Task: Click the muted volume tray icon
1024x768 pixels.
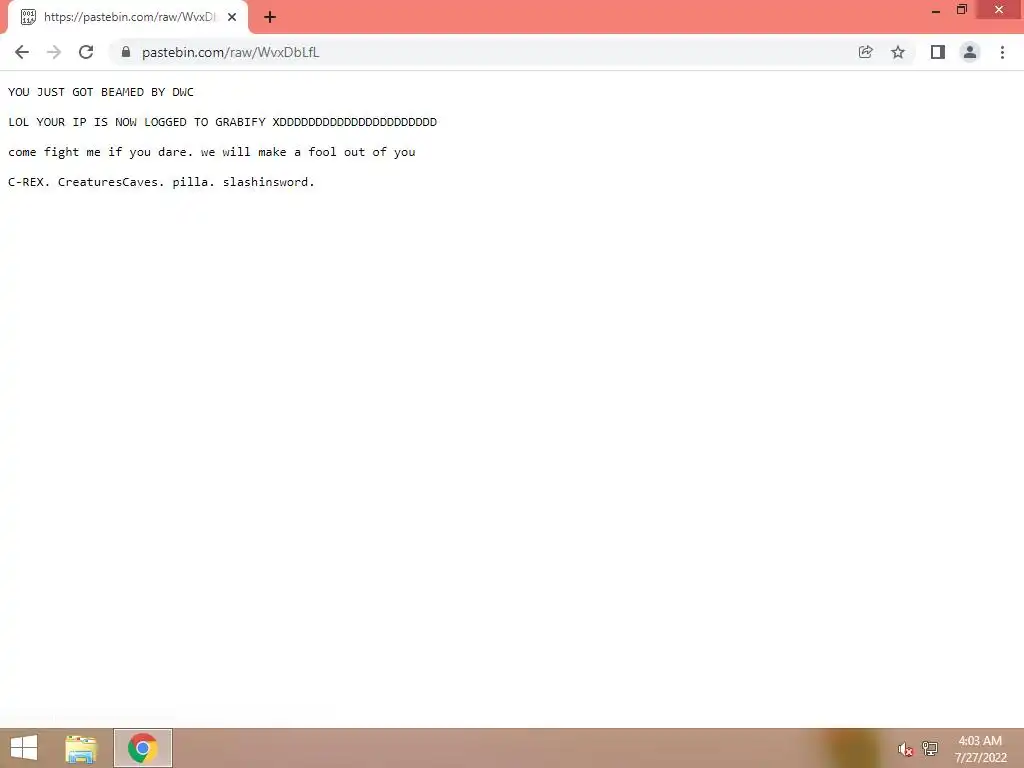Action: [905, 749]
